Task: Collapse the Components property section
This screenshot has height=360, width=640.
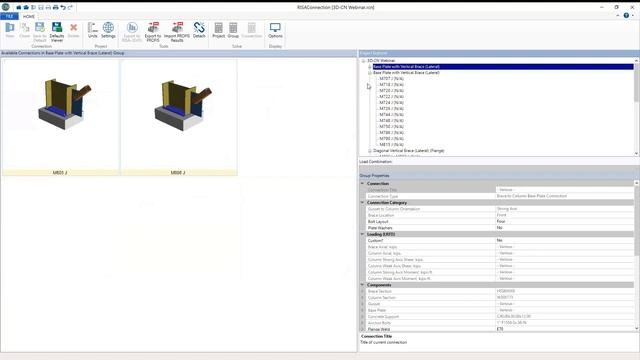Action: point(362,285)
